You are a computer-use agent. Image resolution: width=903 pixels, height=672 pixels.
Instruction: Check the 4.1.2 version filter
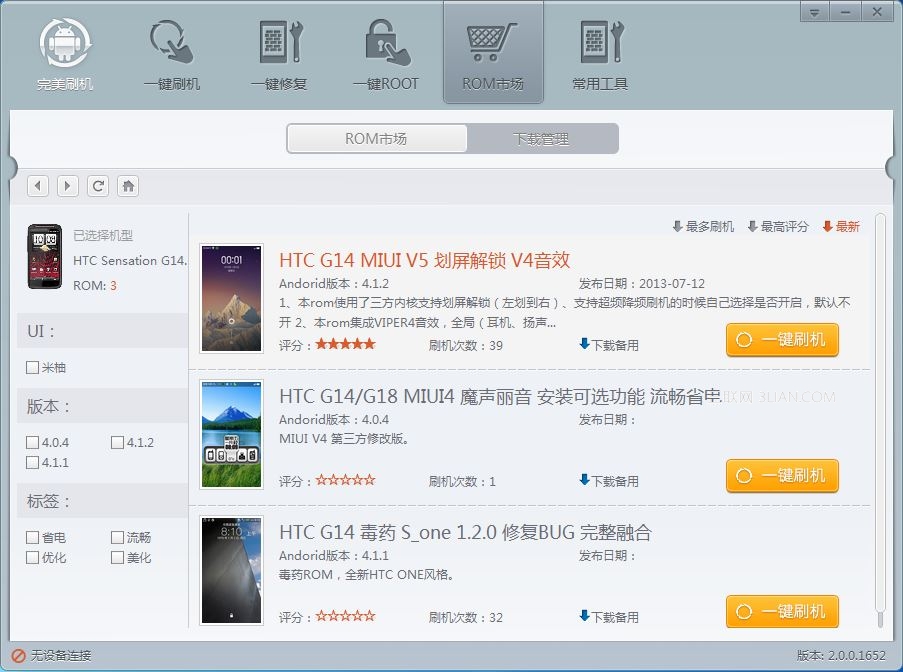(117, 442)
